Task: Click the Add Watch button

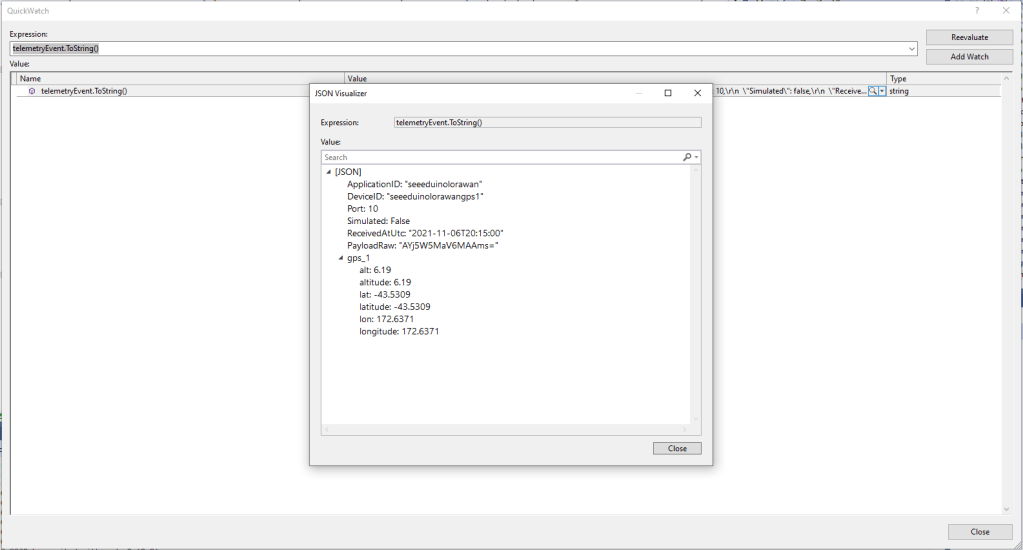Action: click(969, 57)
